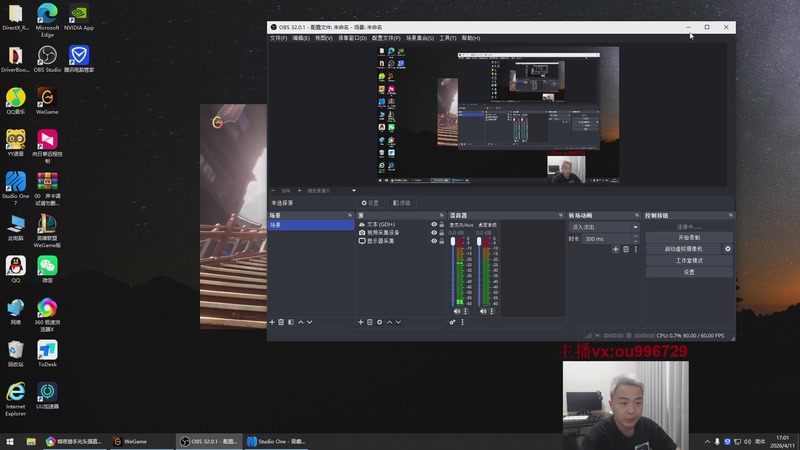Zoom out preview with minus icon
This screenshot has width=800, height=450.
click(273, 191)
